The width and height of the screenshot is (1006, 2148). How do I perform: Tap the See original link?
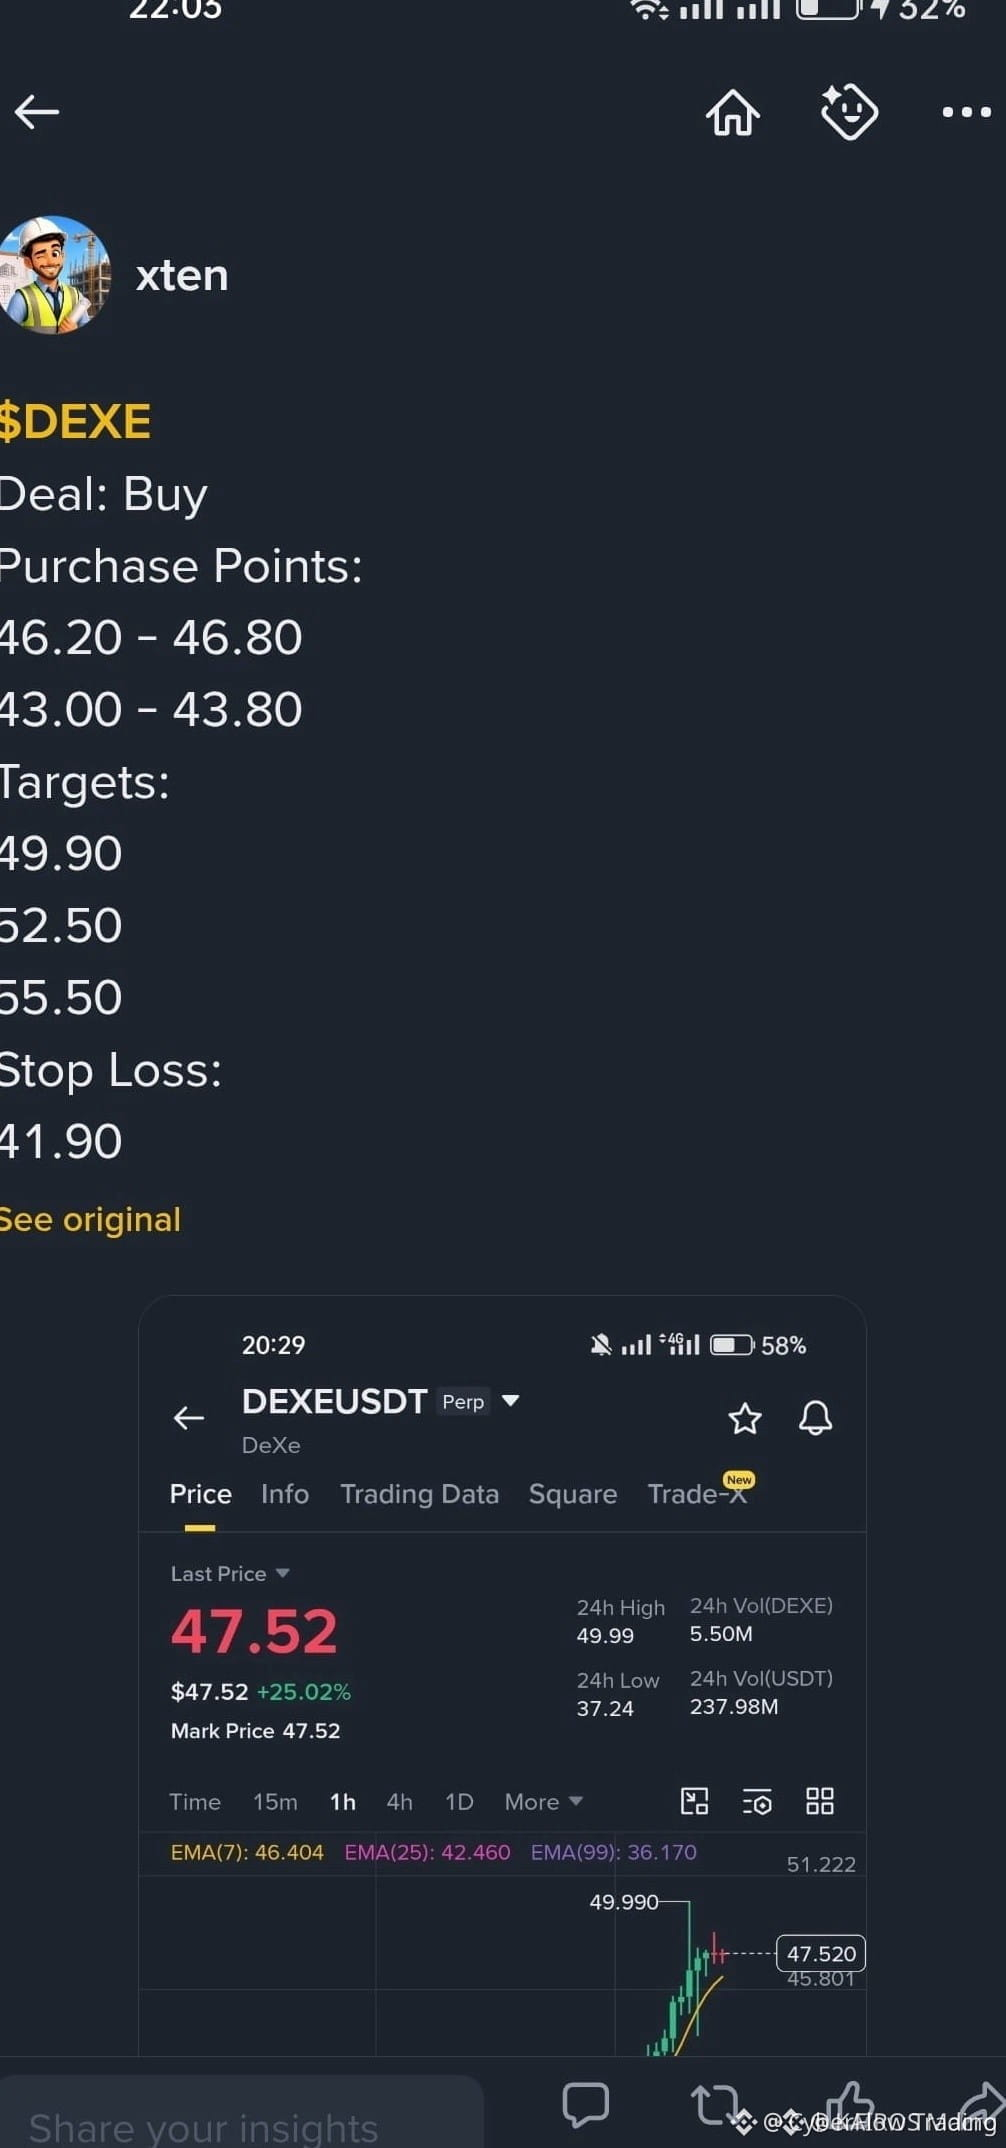[89, 1219]
